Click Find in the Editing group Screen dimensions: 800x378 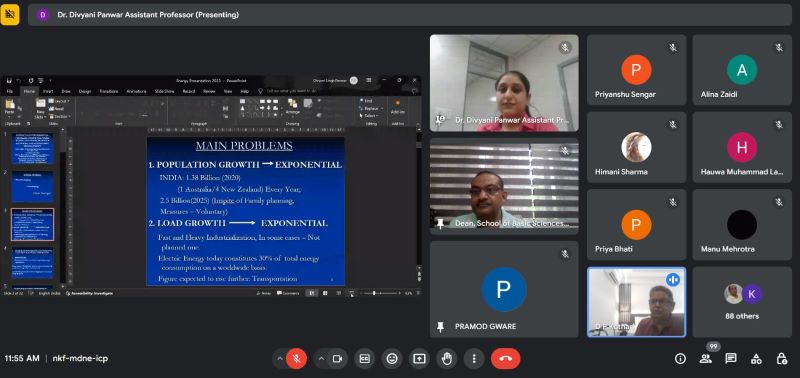tap(366, 101)
